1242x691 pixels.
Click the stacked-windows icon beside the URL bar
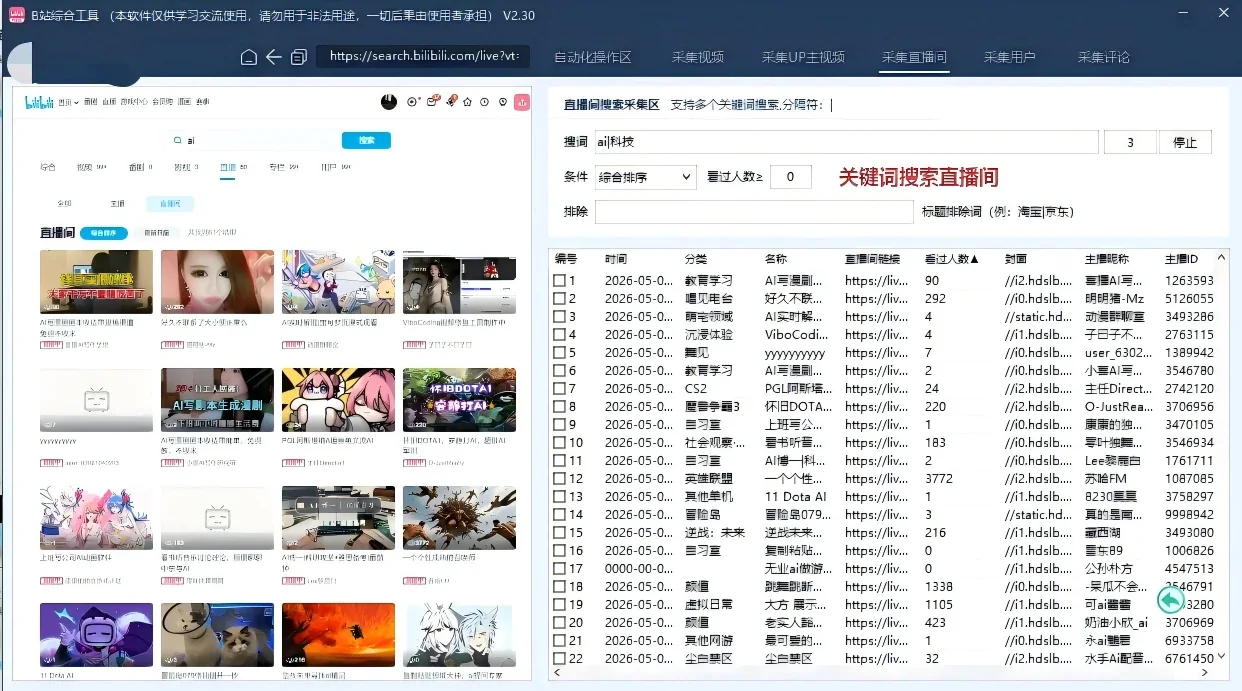pyautogui.click(x=299, y=57)
